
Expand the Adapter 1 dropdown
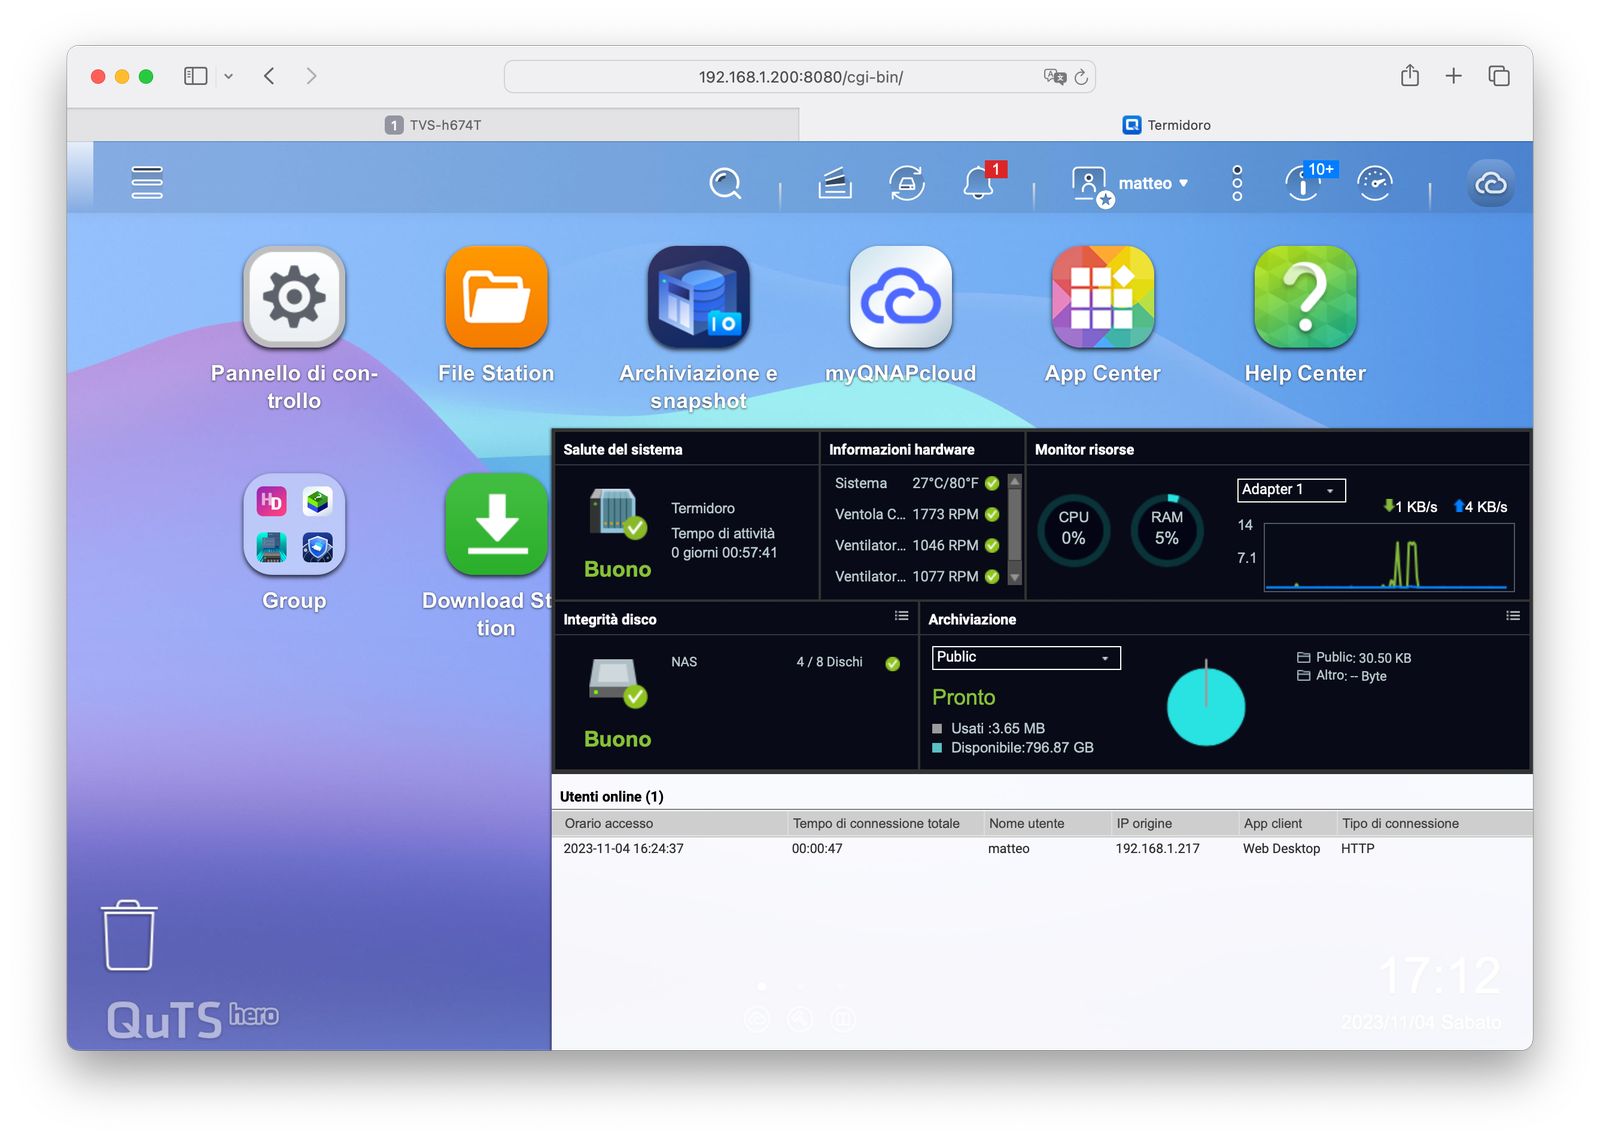click(1291, 490)
